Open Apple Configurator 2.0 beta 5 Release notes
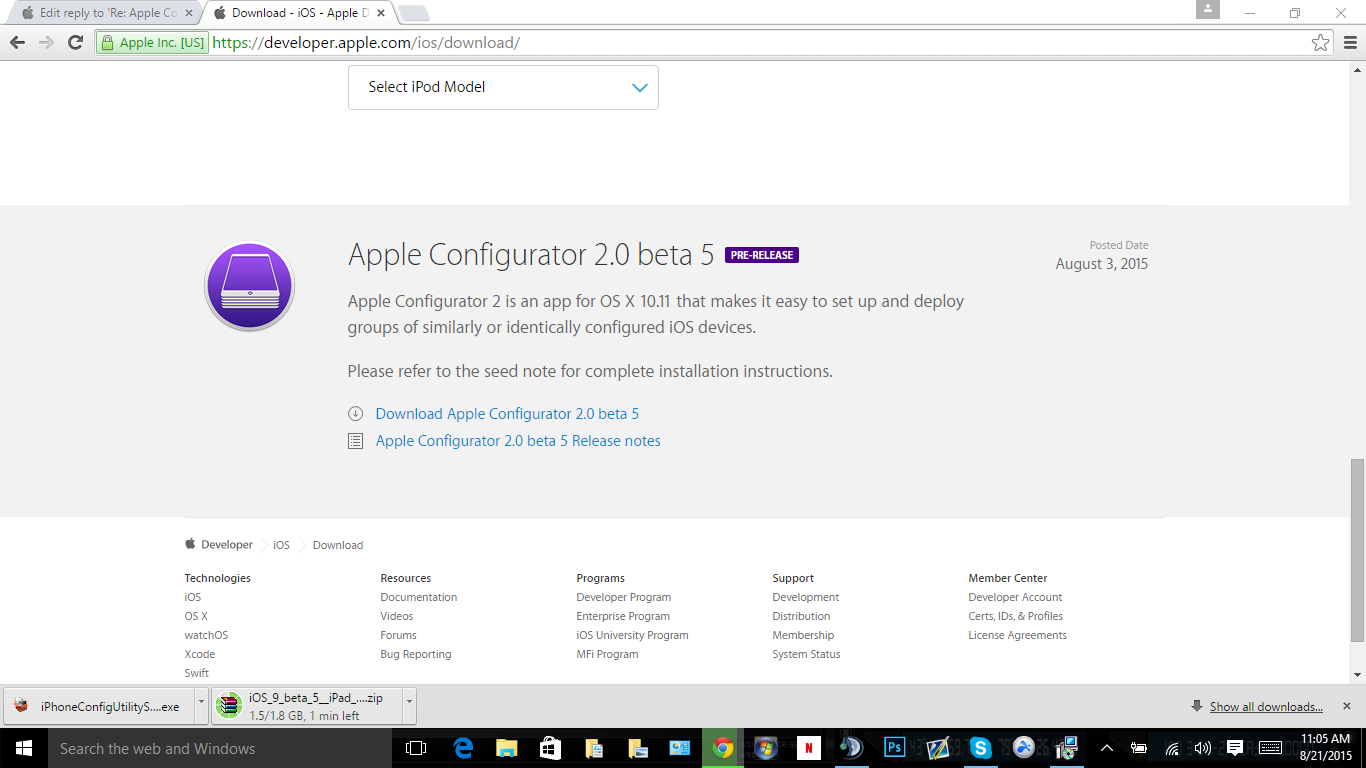The image size is (1366, 768). click(518, 441)
